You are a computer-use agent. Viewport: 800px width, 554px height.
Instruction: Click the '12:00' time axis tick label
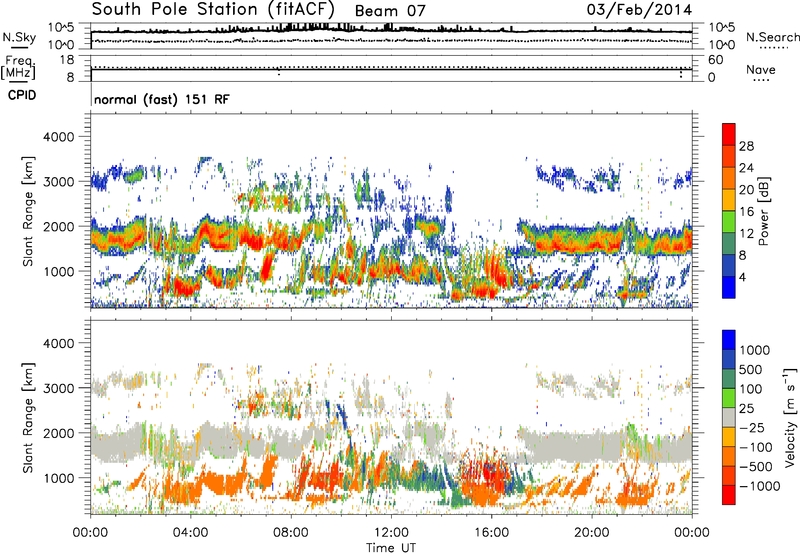[x=391, y=533]
